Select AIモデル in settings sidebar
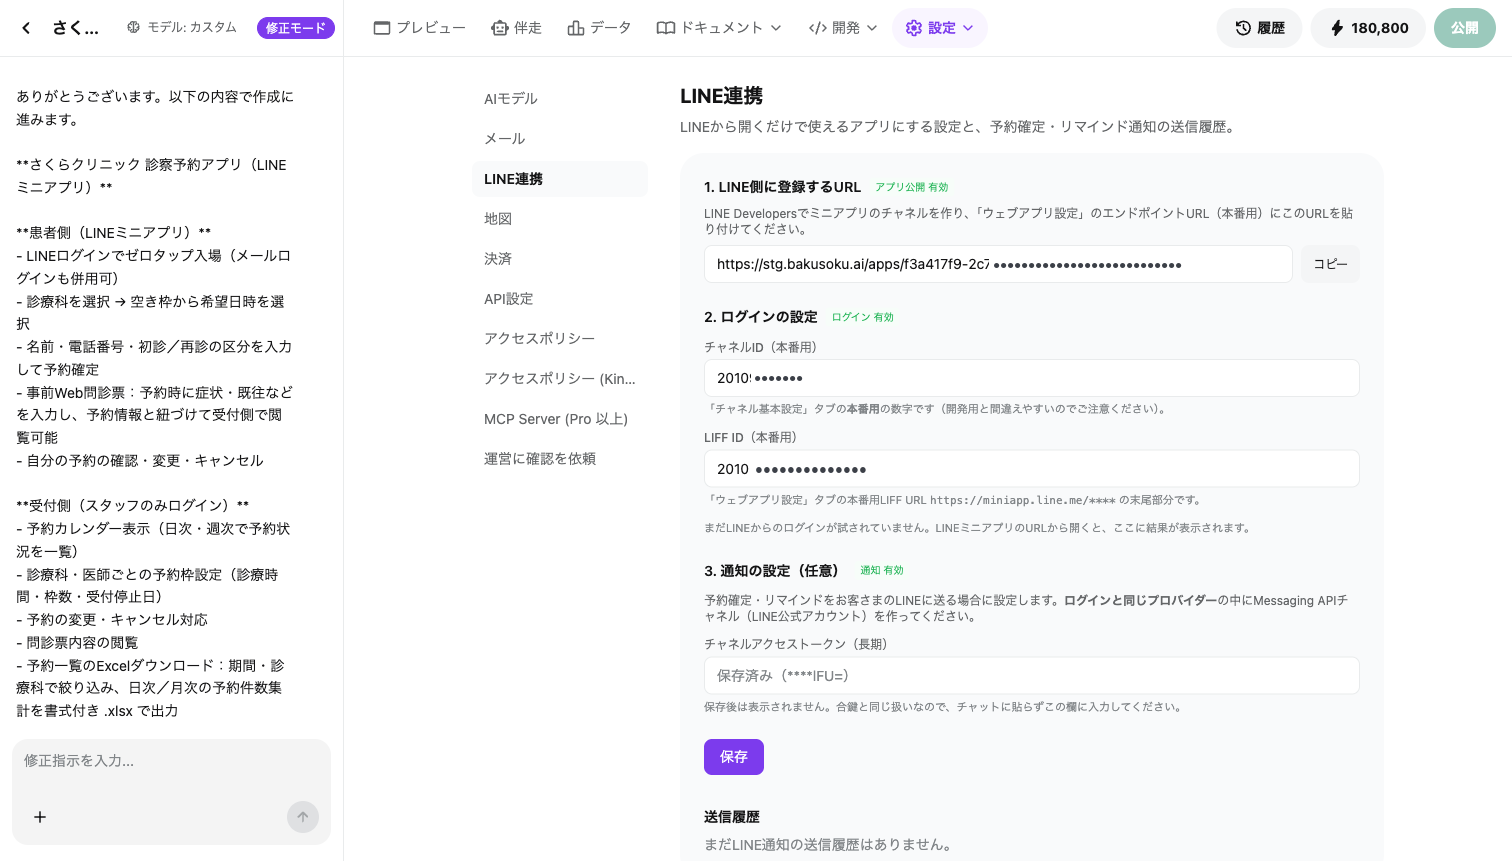Viewport: 1512px width, 861px height. pyautogui.click(x=560, y=99)
